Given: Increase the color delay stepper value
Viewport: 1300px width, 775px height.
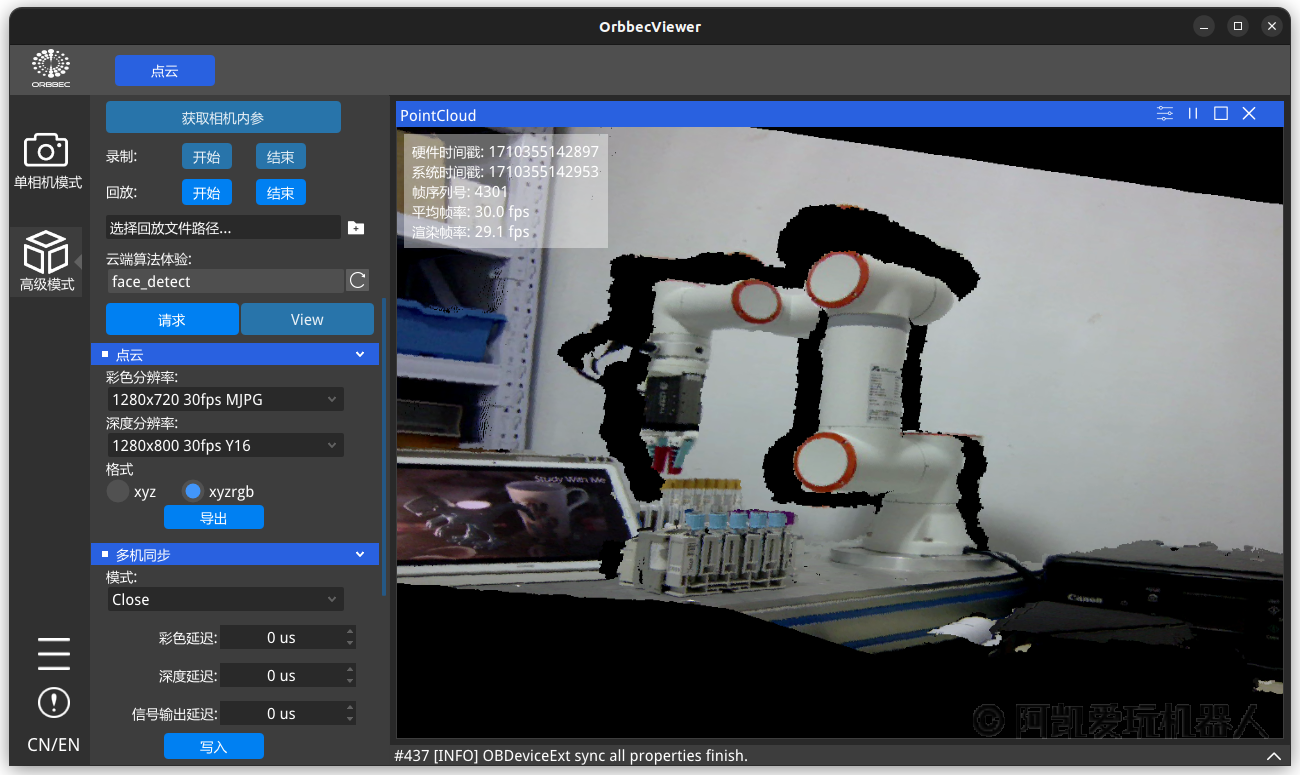Looking at the screenshot, I should coord(349,632).
